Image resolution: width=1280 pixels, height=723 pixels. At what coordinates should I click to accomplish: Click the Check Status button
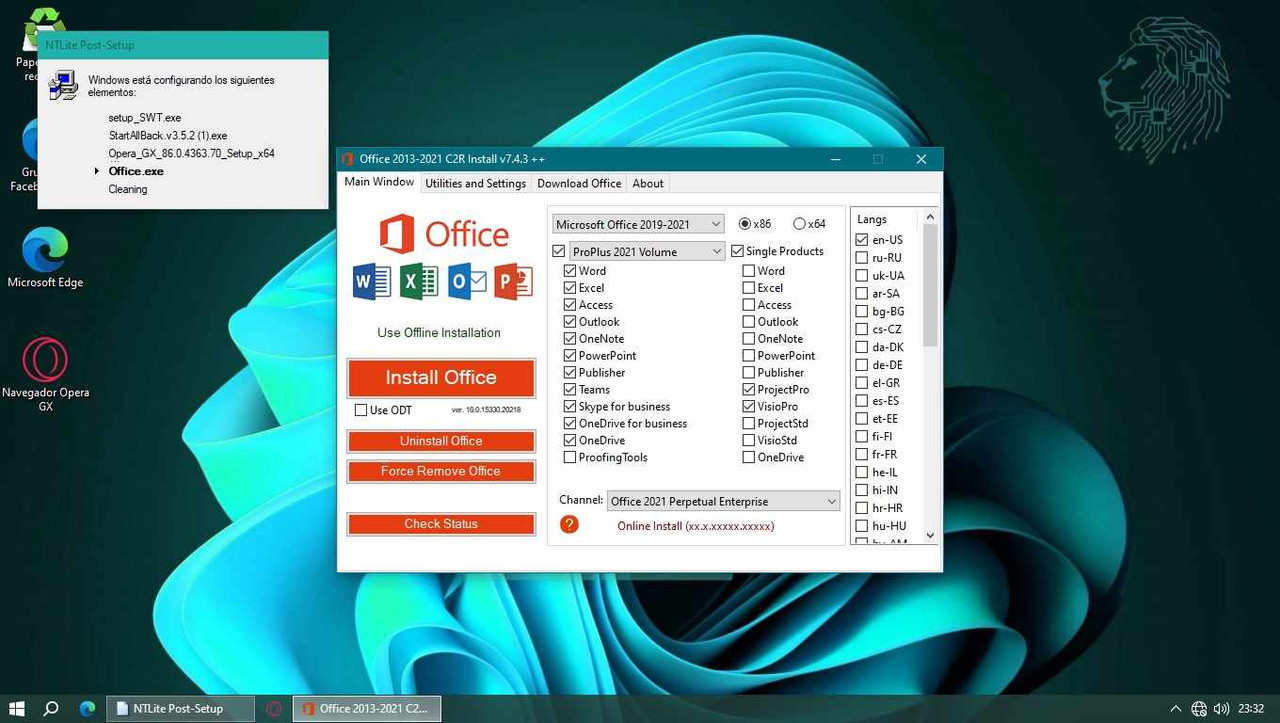441,524
